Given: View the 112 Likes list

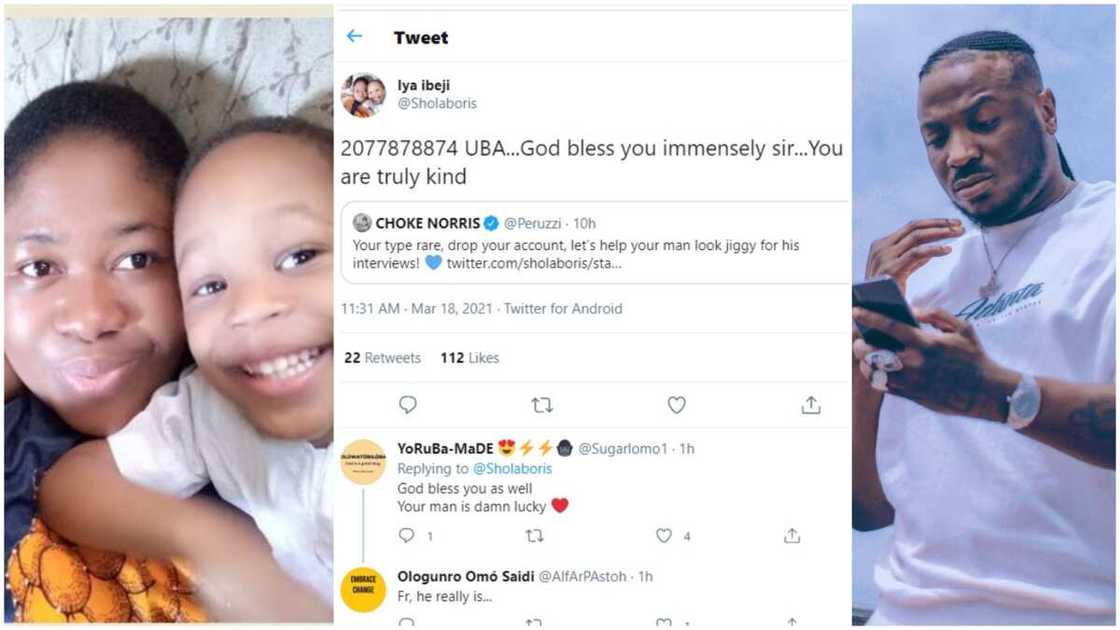Looking at the screenshot, I should click(469, 358).
